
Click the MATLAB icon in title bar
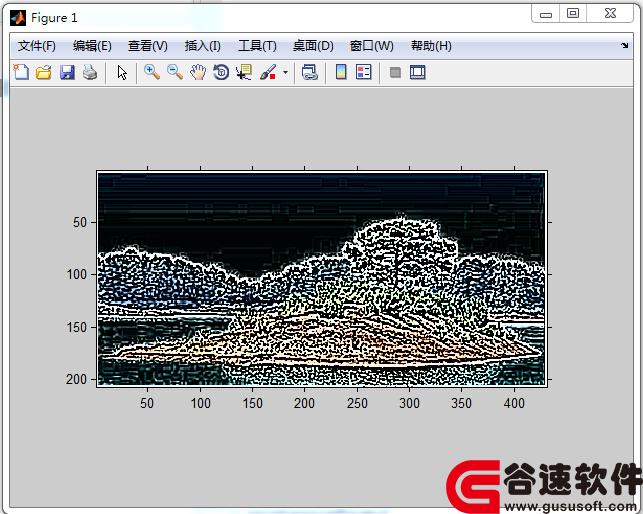click(x=18, y=18)
